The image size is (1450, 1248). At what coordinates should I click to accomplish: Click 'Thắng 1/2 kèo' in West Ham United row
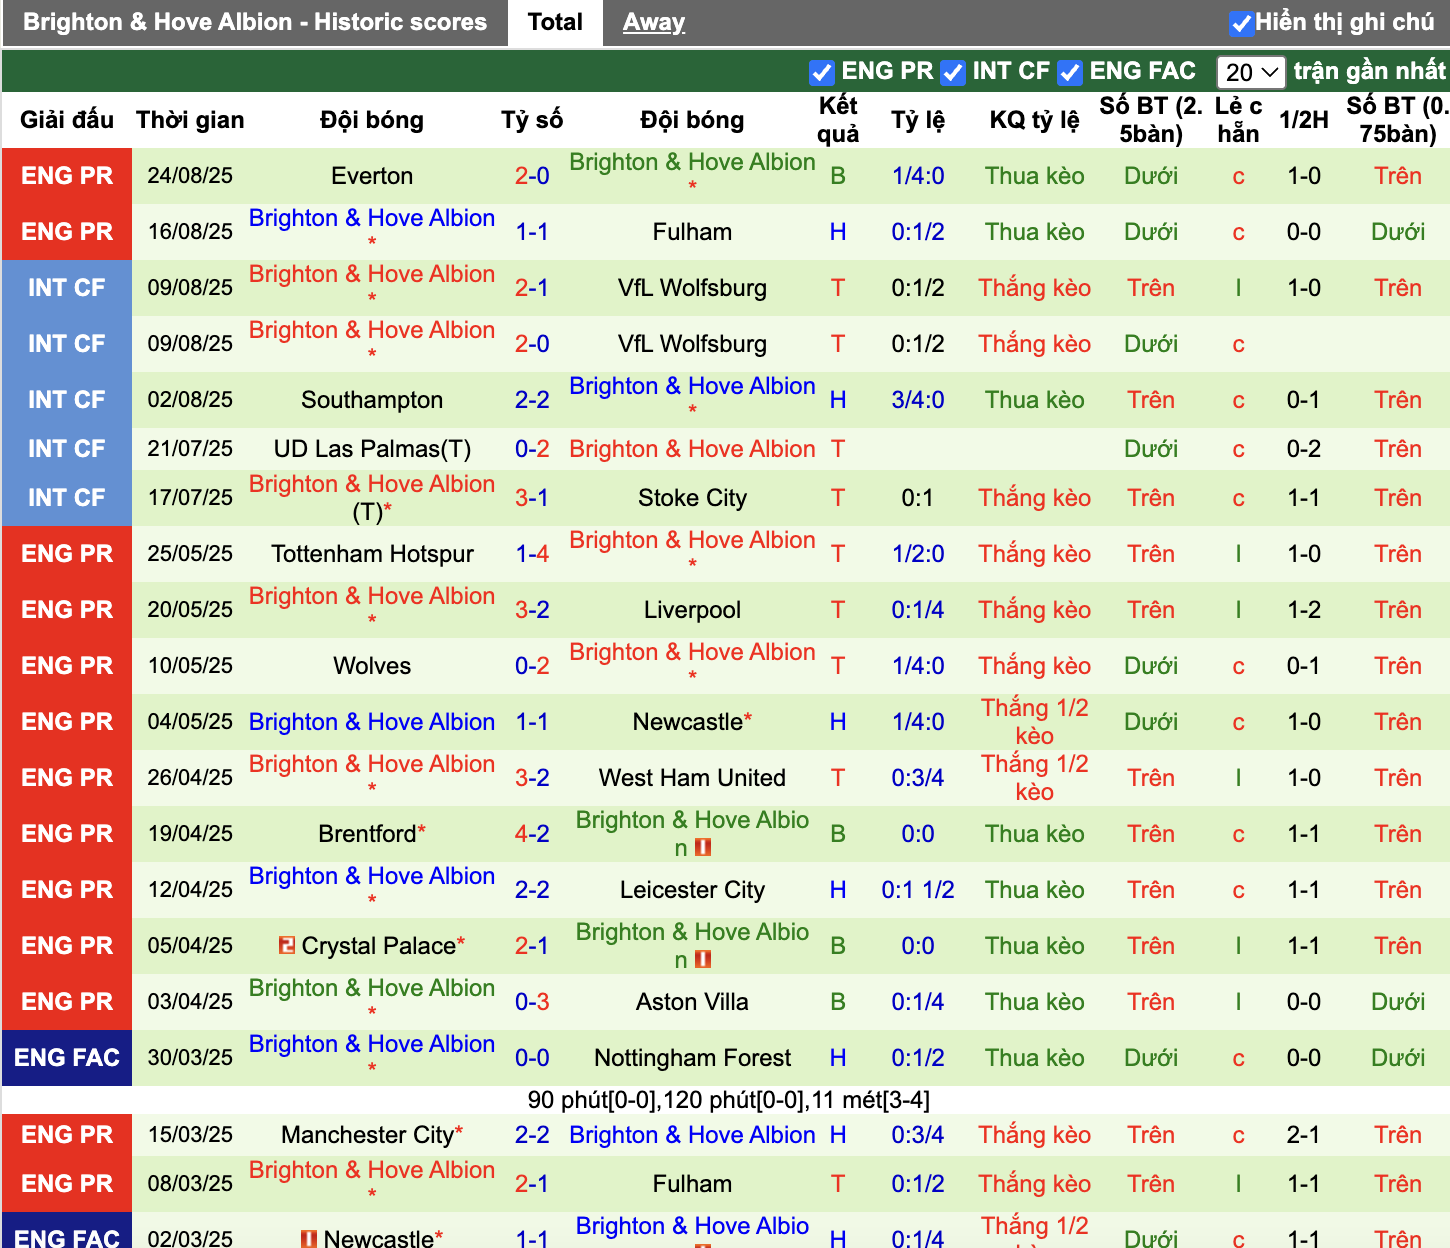click(1034, 778)
